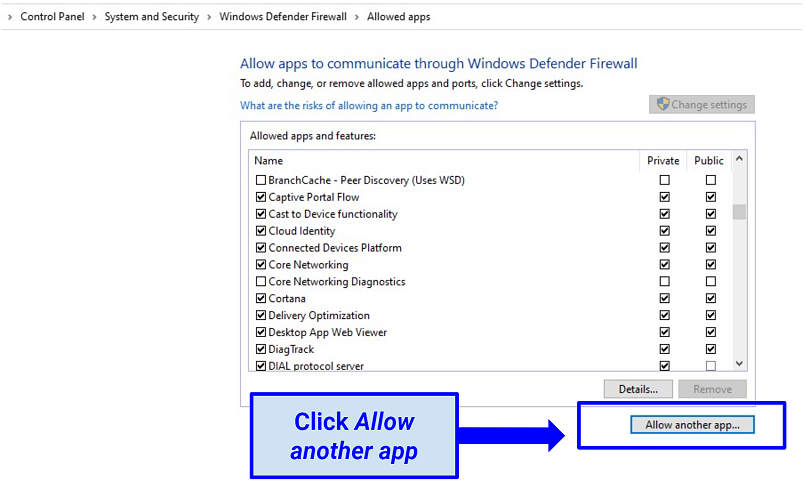Click the list scrollbar thumb
The width and height of the screenshot is (806, 485).
pos(739,212)
